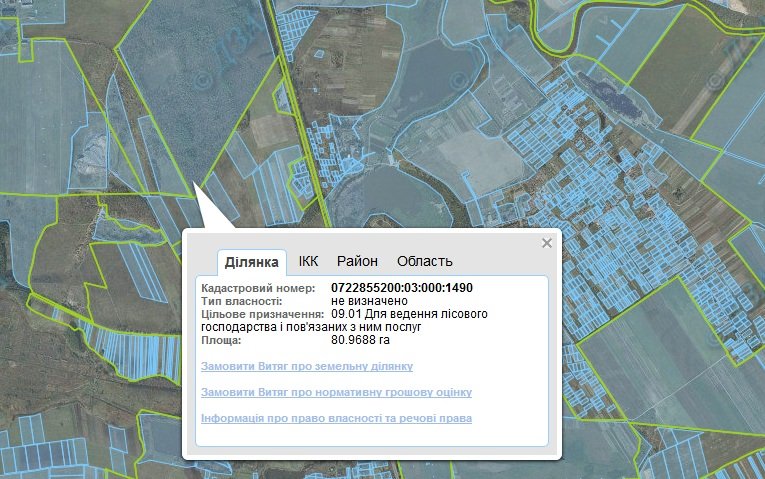Click the popup's white pointer arrow tip

click(198, 184)
